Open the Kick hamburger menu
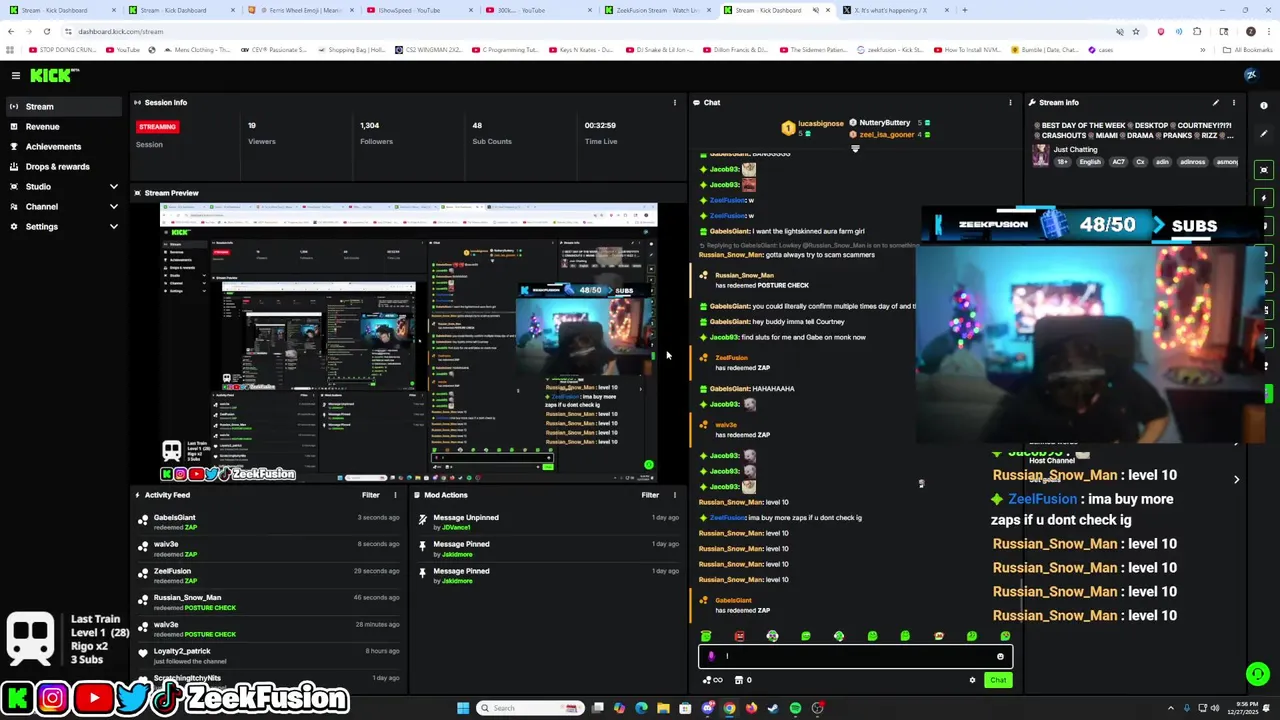Screen dimensions: 1280x720 click(x=16, y=75)
